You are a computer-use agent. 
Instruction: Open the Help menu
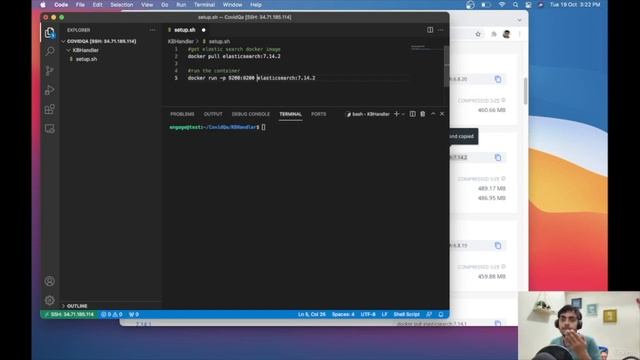pos(256,5)
